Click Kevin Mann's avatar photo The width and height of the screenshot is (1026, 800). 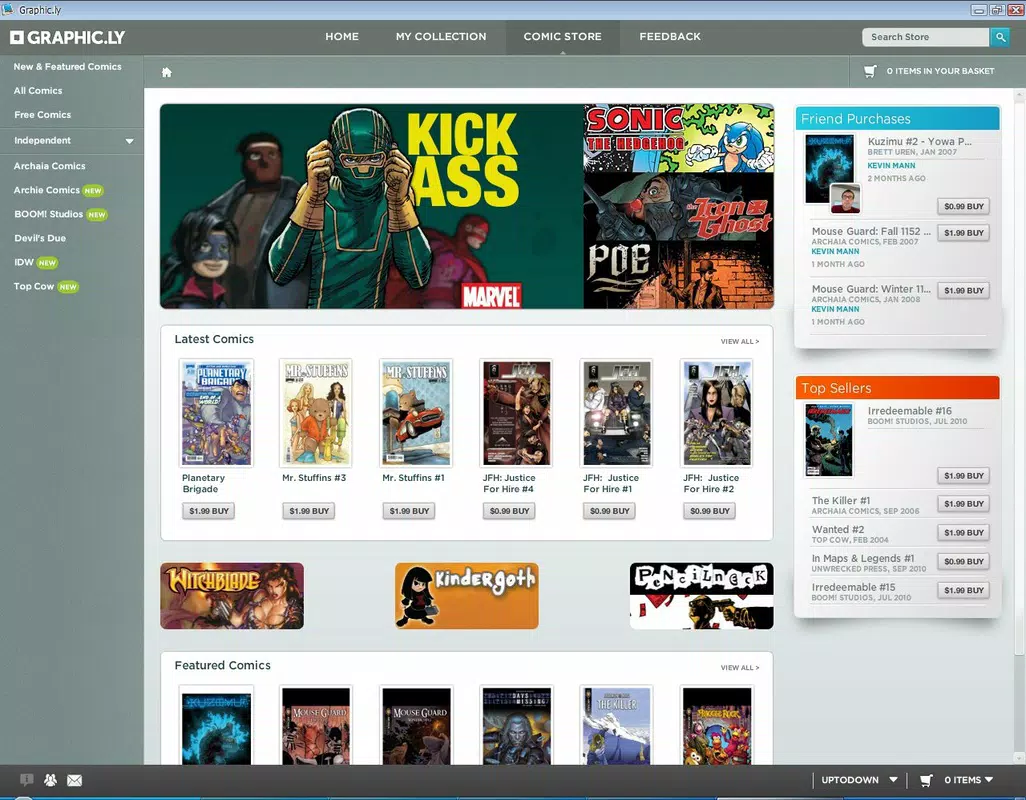[x=845, y=198]
